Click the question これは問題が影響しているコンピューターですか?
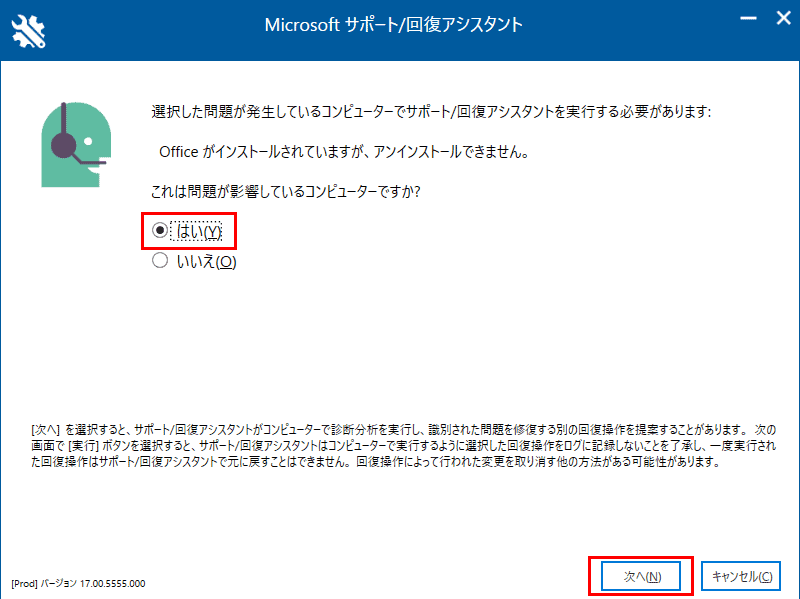This screenshot has height=599, width=800. [x=286, y=191]
